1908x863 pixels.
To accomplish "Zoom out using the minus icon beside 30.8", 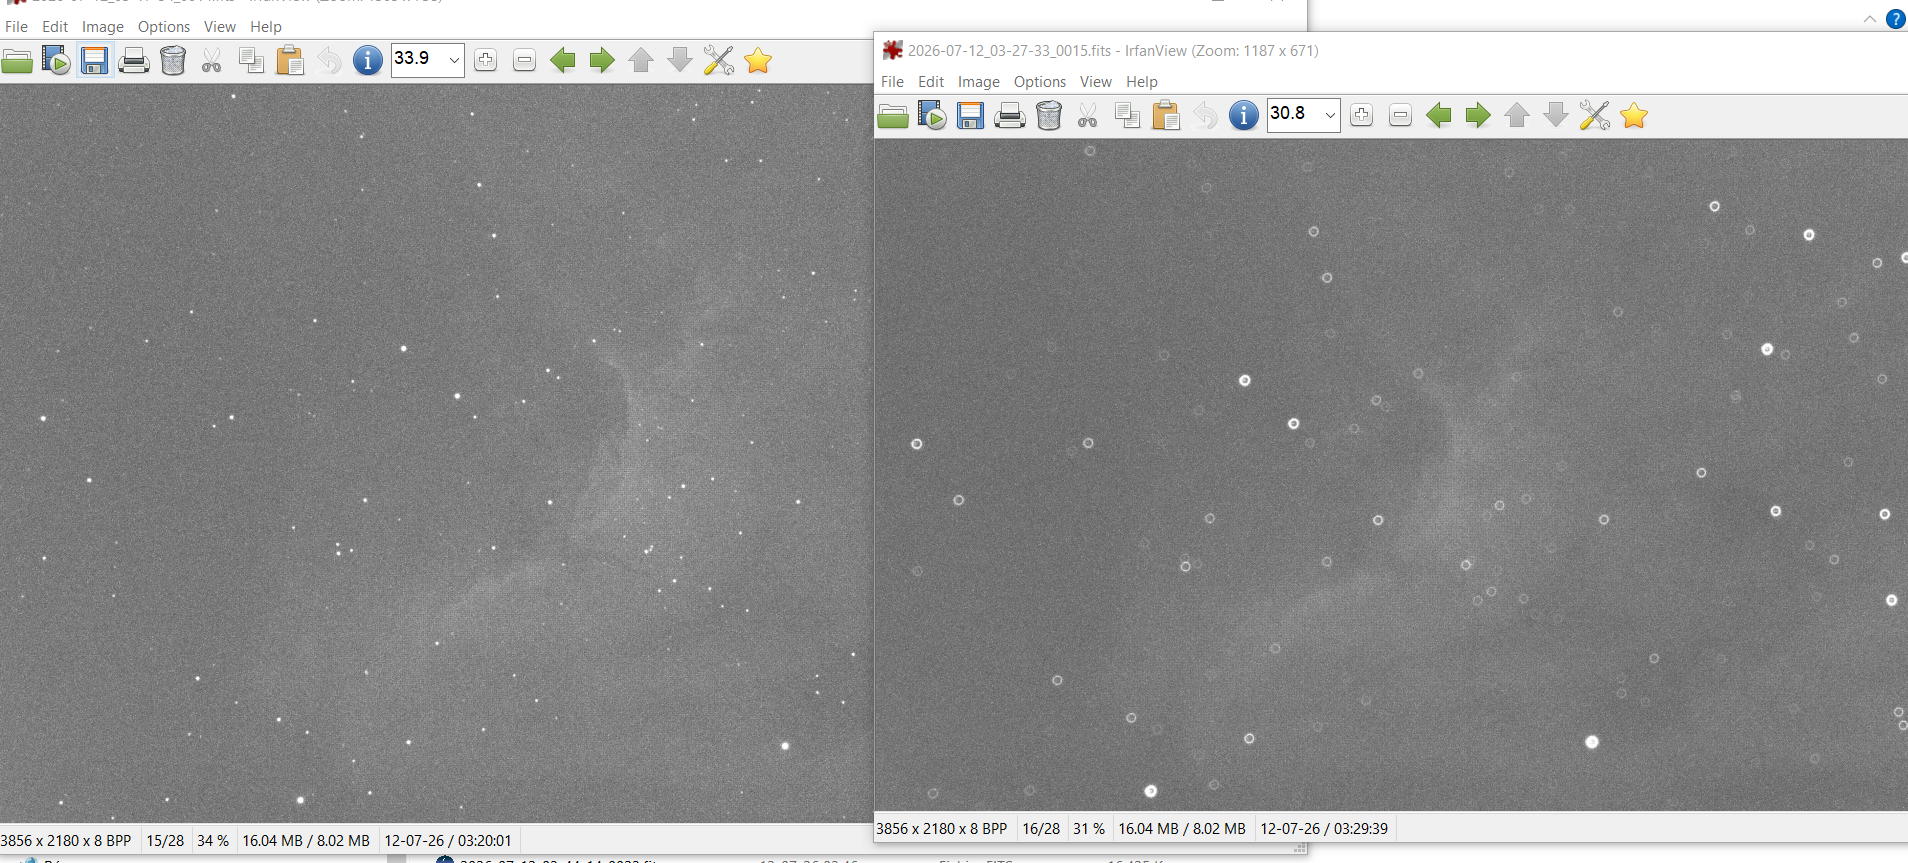I will 1400,116.
